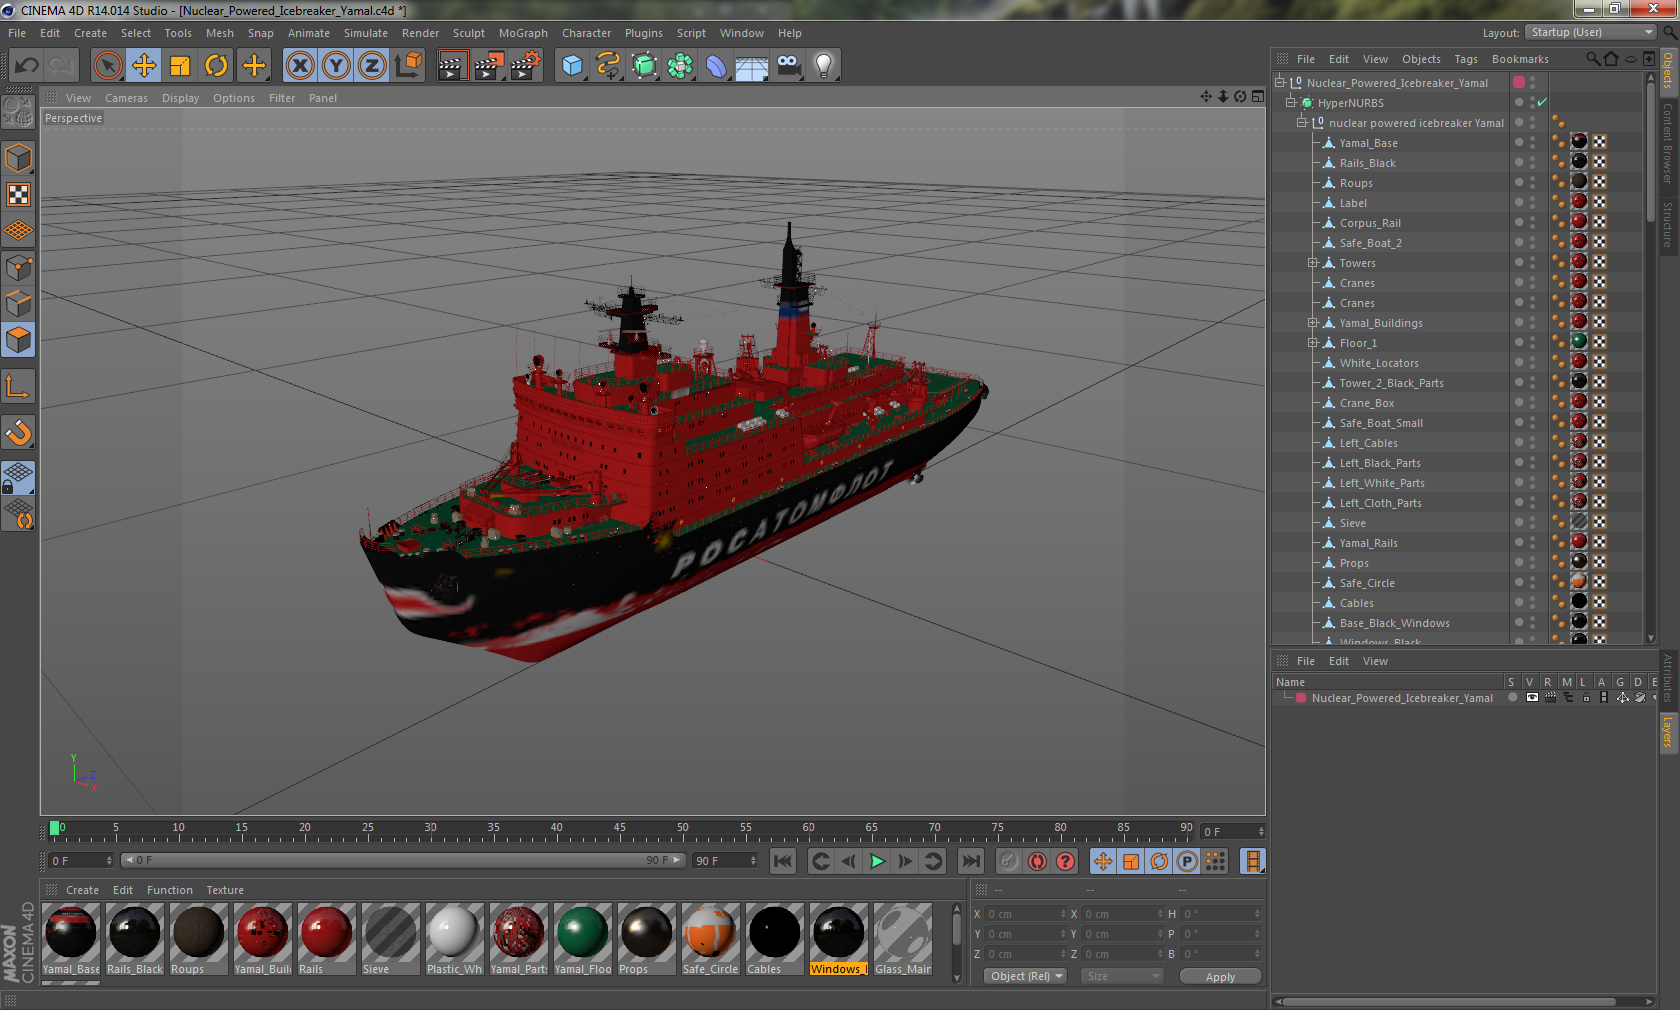
Task: Activate the Rotate tool
Action: pyautogui.click(x=216, y=66)
